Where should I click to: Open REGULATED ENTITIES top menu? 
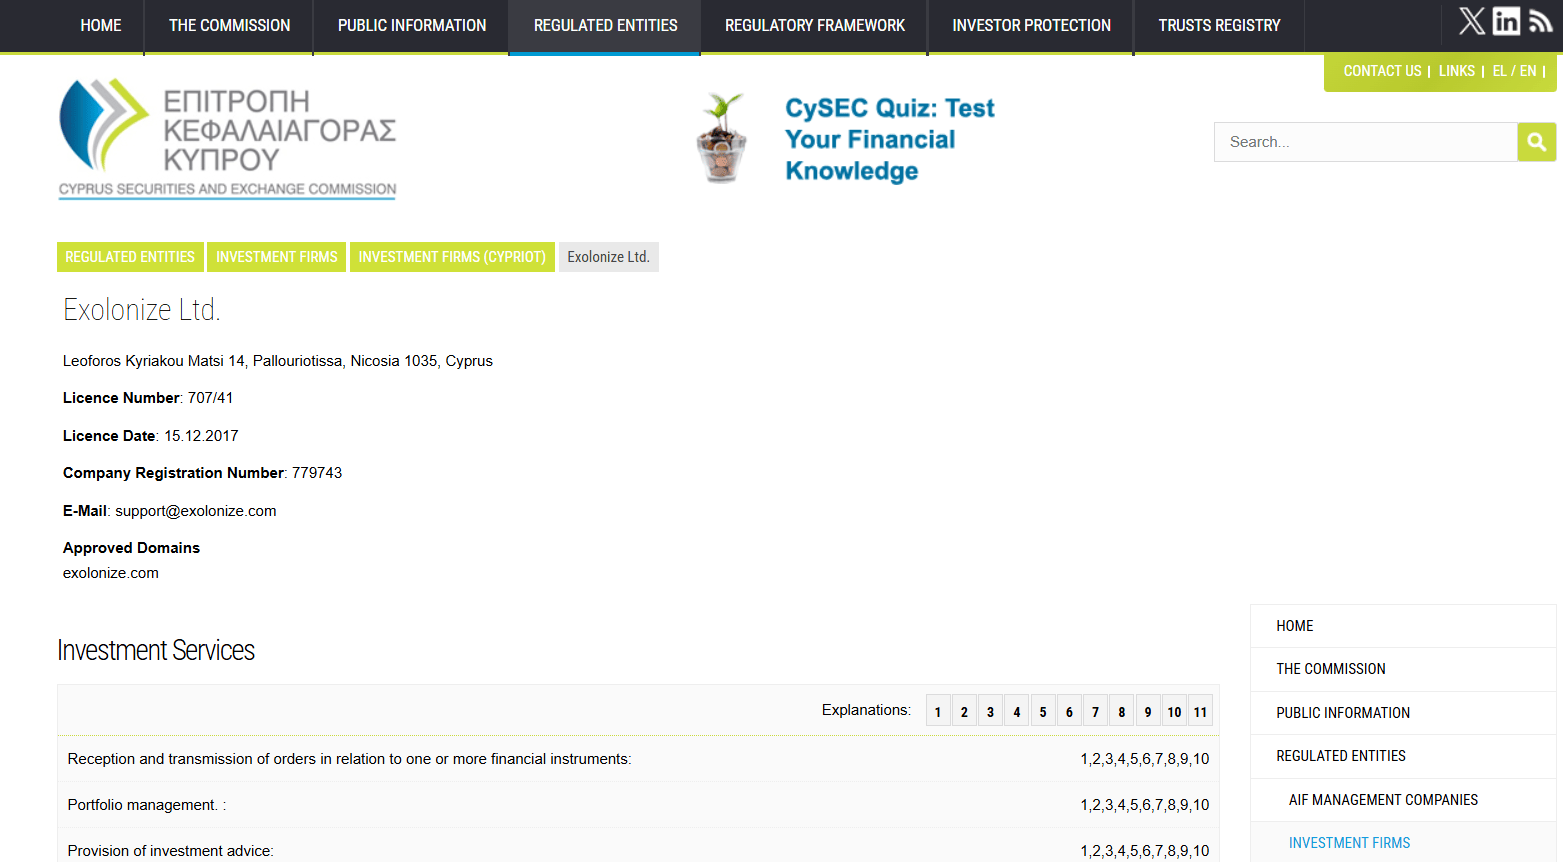[x=606, y=26]
